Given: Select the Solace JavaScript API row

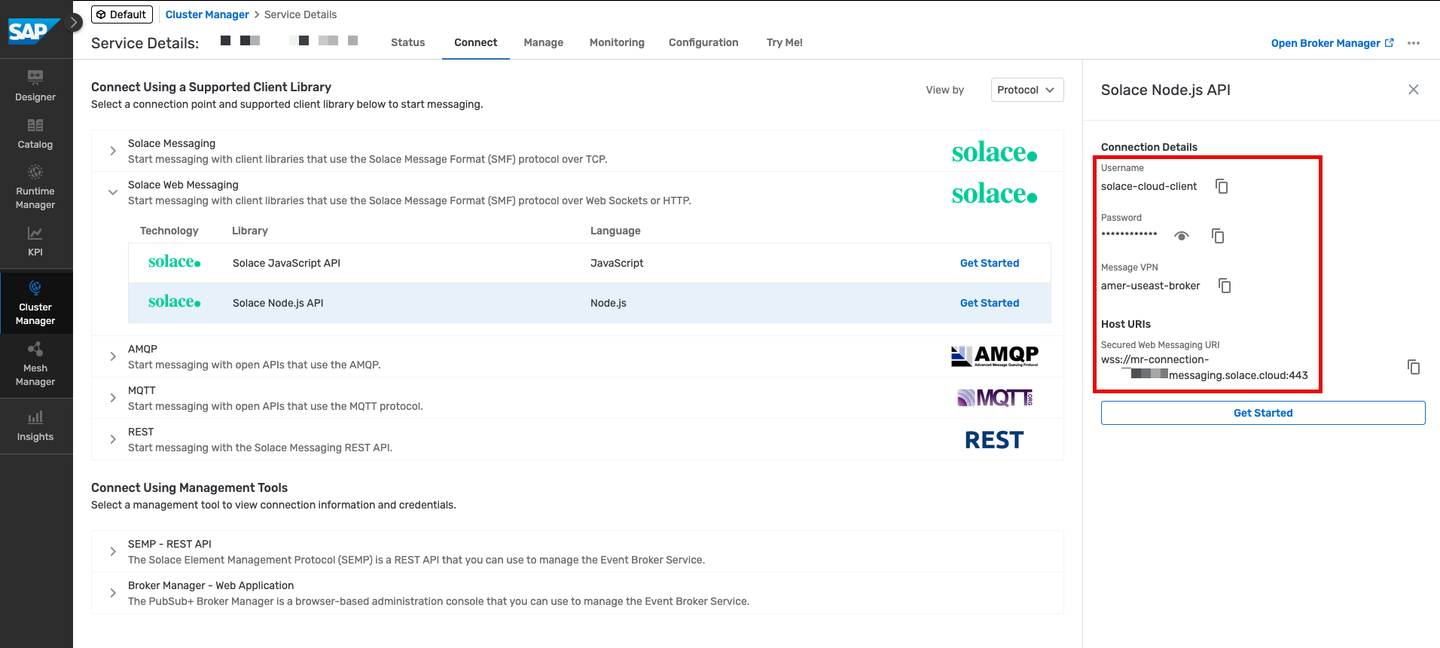Looking at the screenshot, I should point(590,263).
